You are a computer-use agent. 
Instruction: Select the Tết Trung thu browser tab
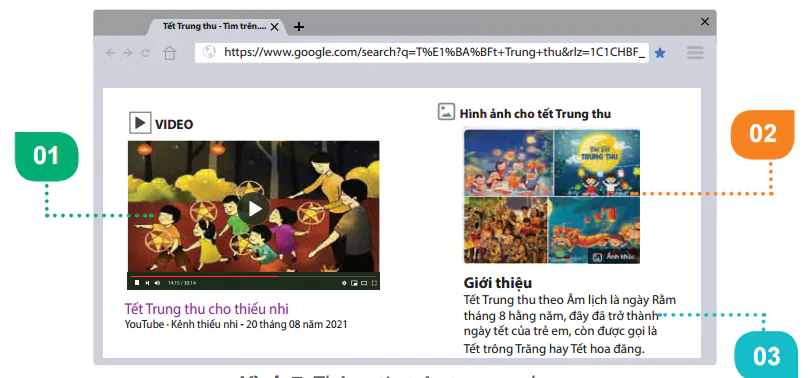(215, 26)
